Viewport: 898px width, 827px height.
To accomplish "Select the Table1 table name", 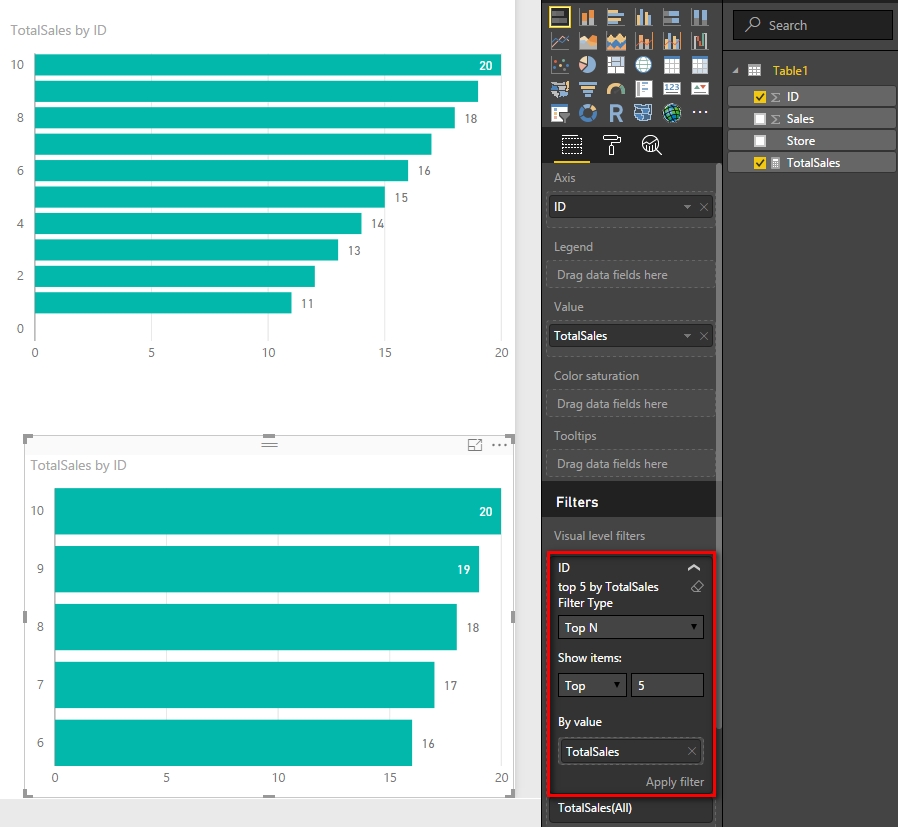I will click(x=790, y=70).
